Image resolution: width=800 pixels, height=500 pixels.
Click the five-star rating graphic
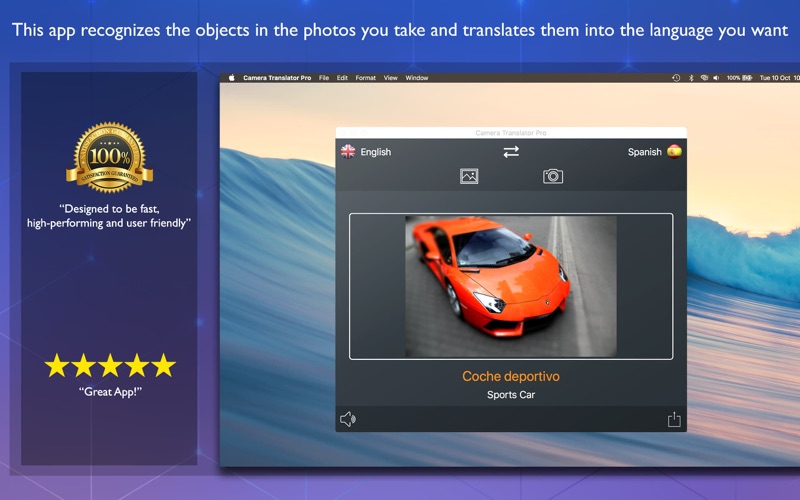(x=110, y=365)
